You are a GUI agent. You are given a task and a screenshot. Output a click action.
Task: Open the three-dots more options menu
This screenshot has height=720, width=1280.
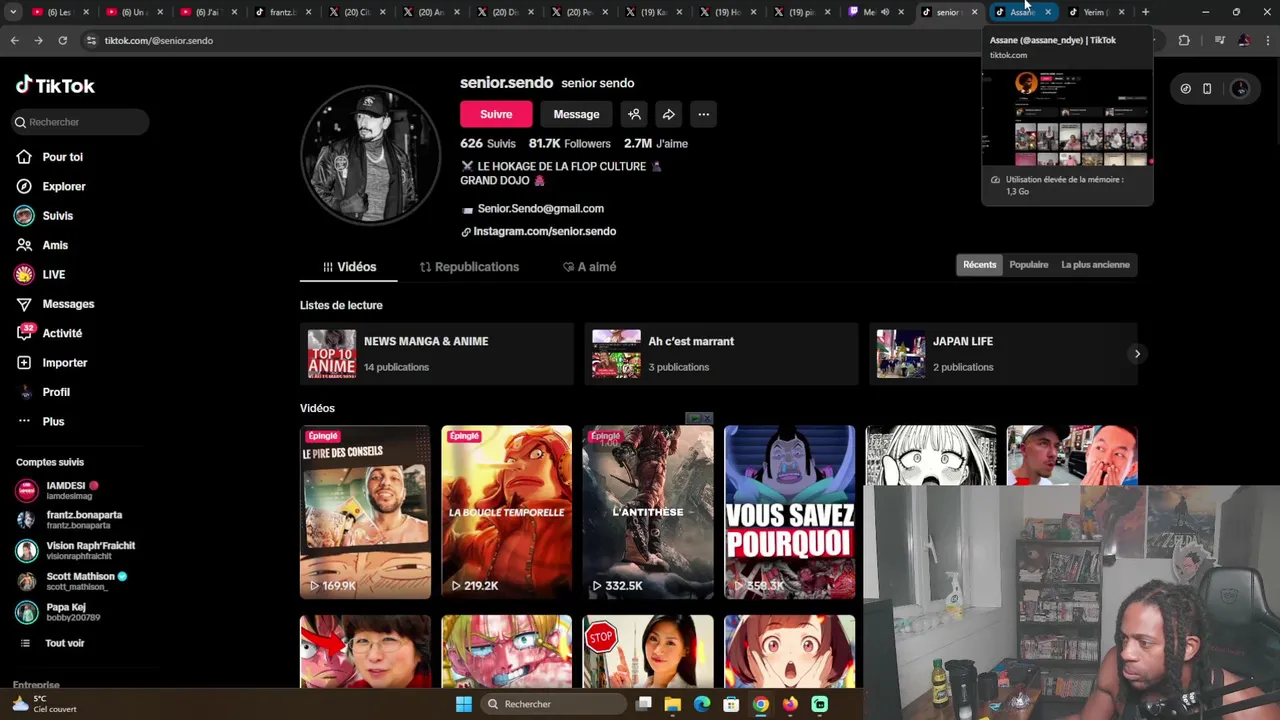pyautogui.click(x=703, y=114)
